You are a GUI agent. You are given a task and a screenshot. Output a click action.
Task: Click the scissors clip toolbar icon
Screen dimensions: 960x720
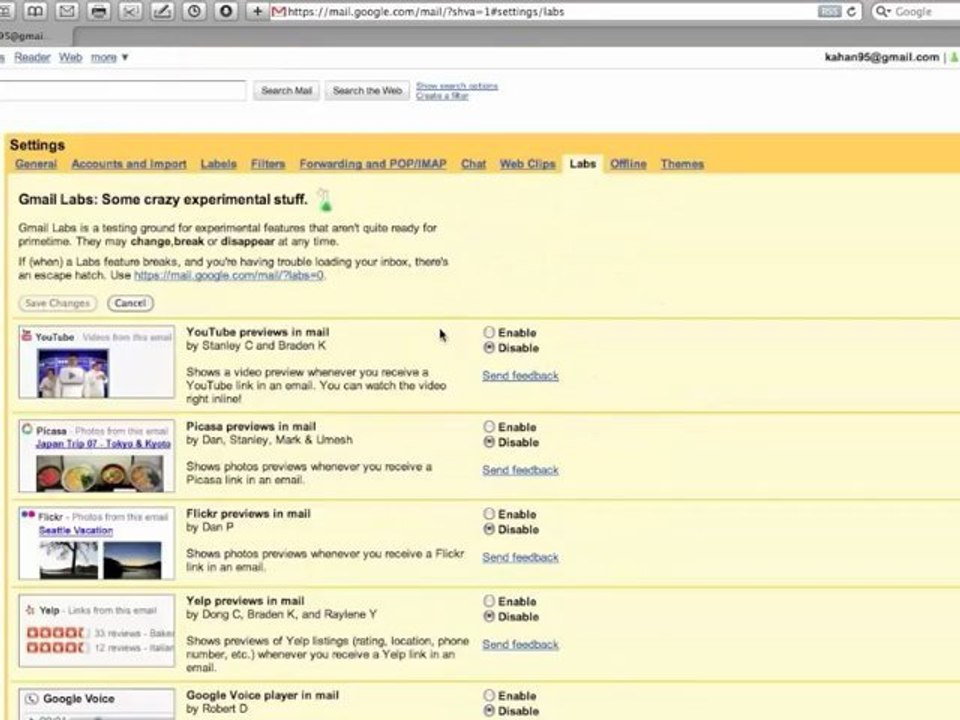pyautogui.click(x=130, y=11)
